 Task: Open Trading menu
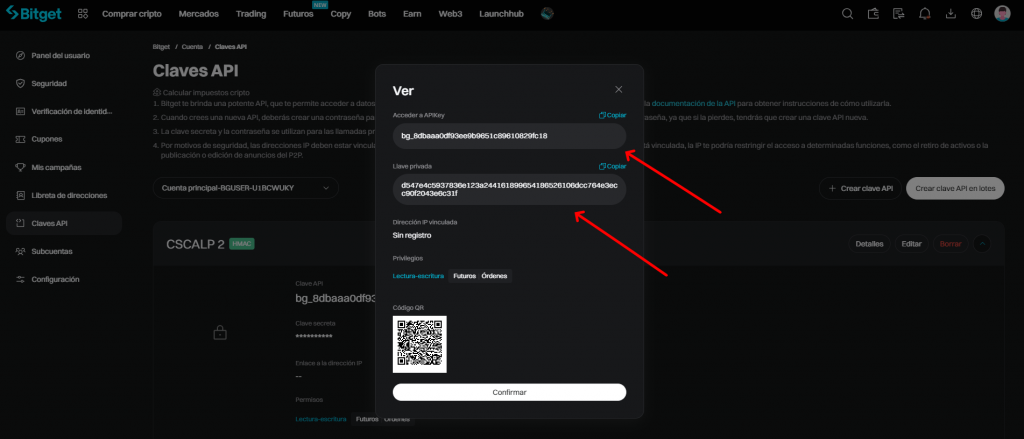[x=251, y=14]
